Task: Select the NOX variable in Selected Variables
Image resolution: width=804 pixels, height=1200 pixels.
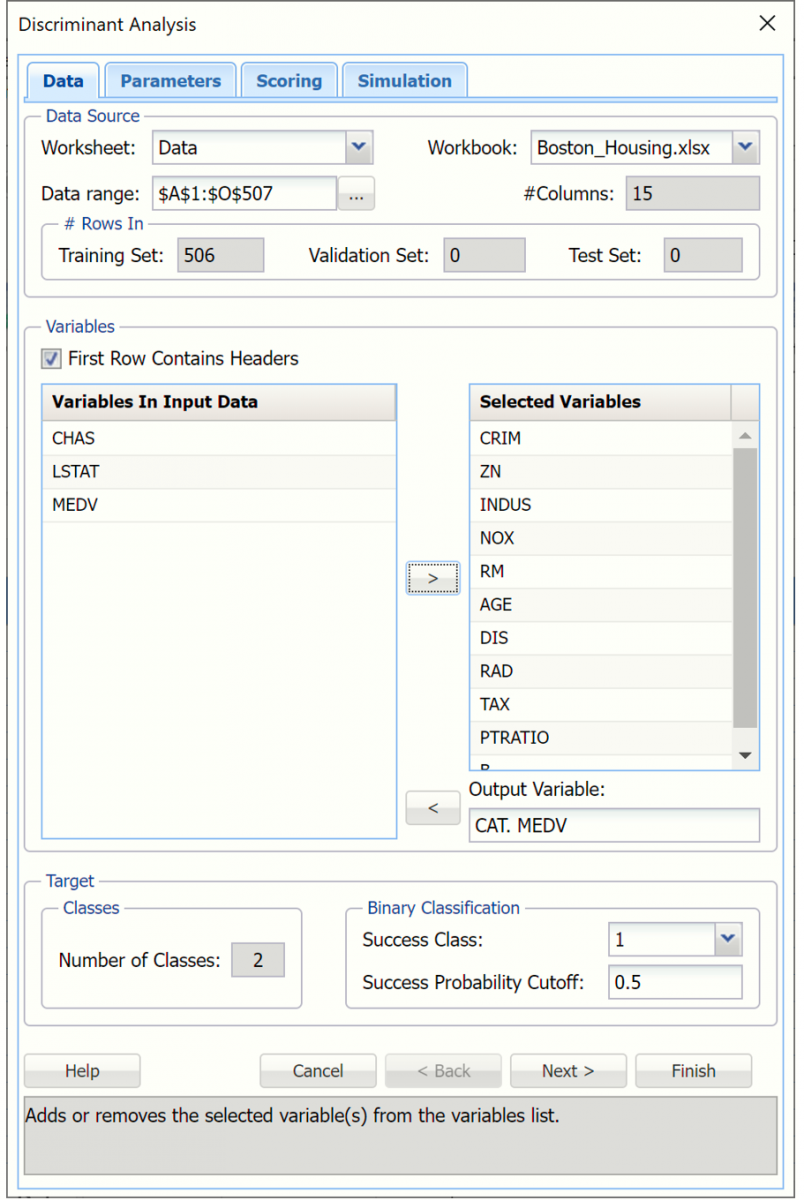Action: (497, 538)
